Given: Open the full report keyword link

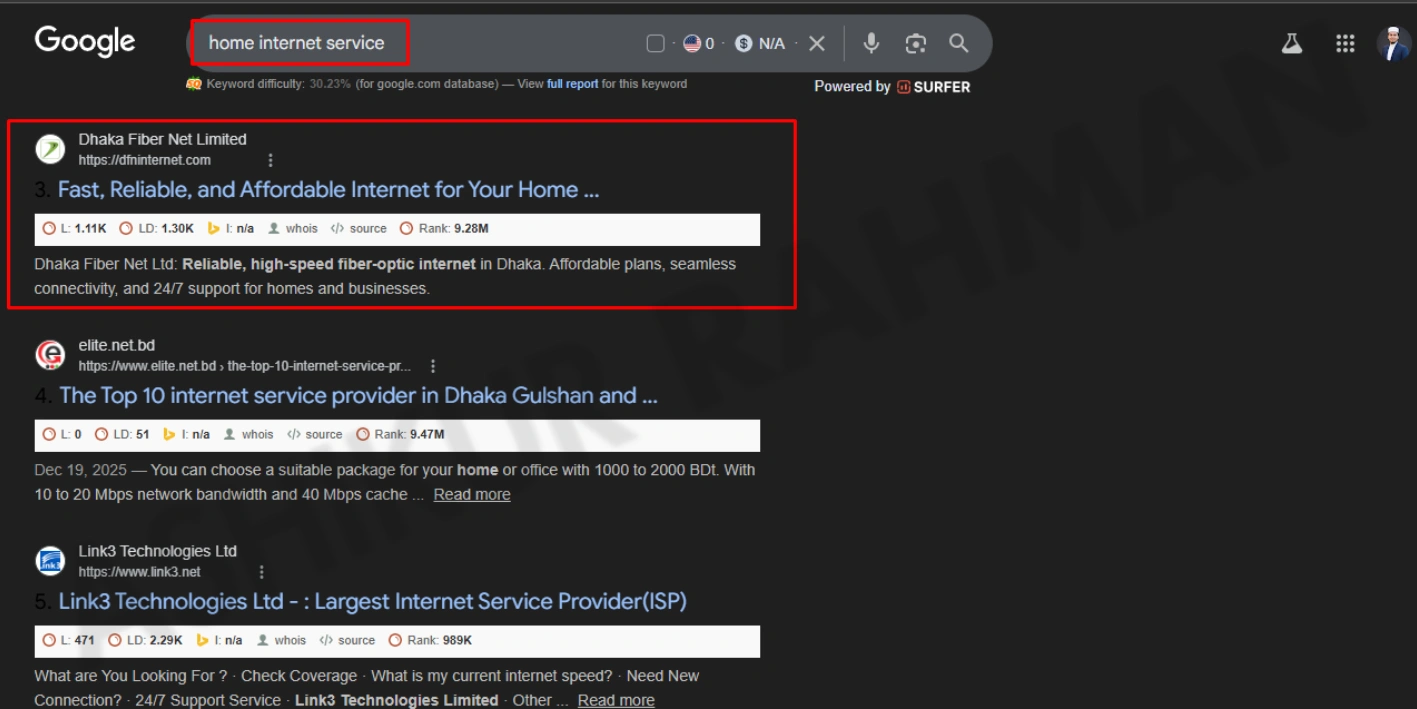Looking at the screenshot, I should 572,84.
